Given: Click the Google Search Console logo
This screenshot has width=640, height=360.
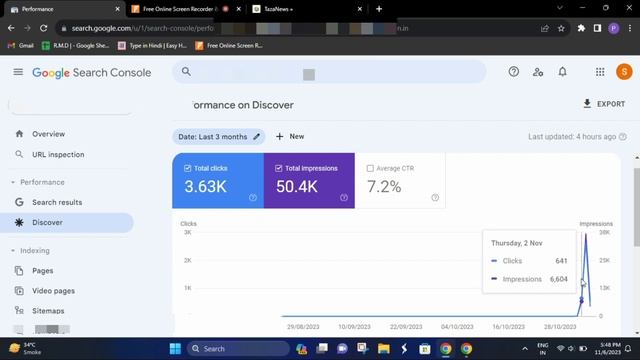Looking at the screenshot, I should click(x=92, y=73).
